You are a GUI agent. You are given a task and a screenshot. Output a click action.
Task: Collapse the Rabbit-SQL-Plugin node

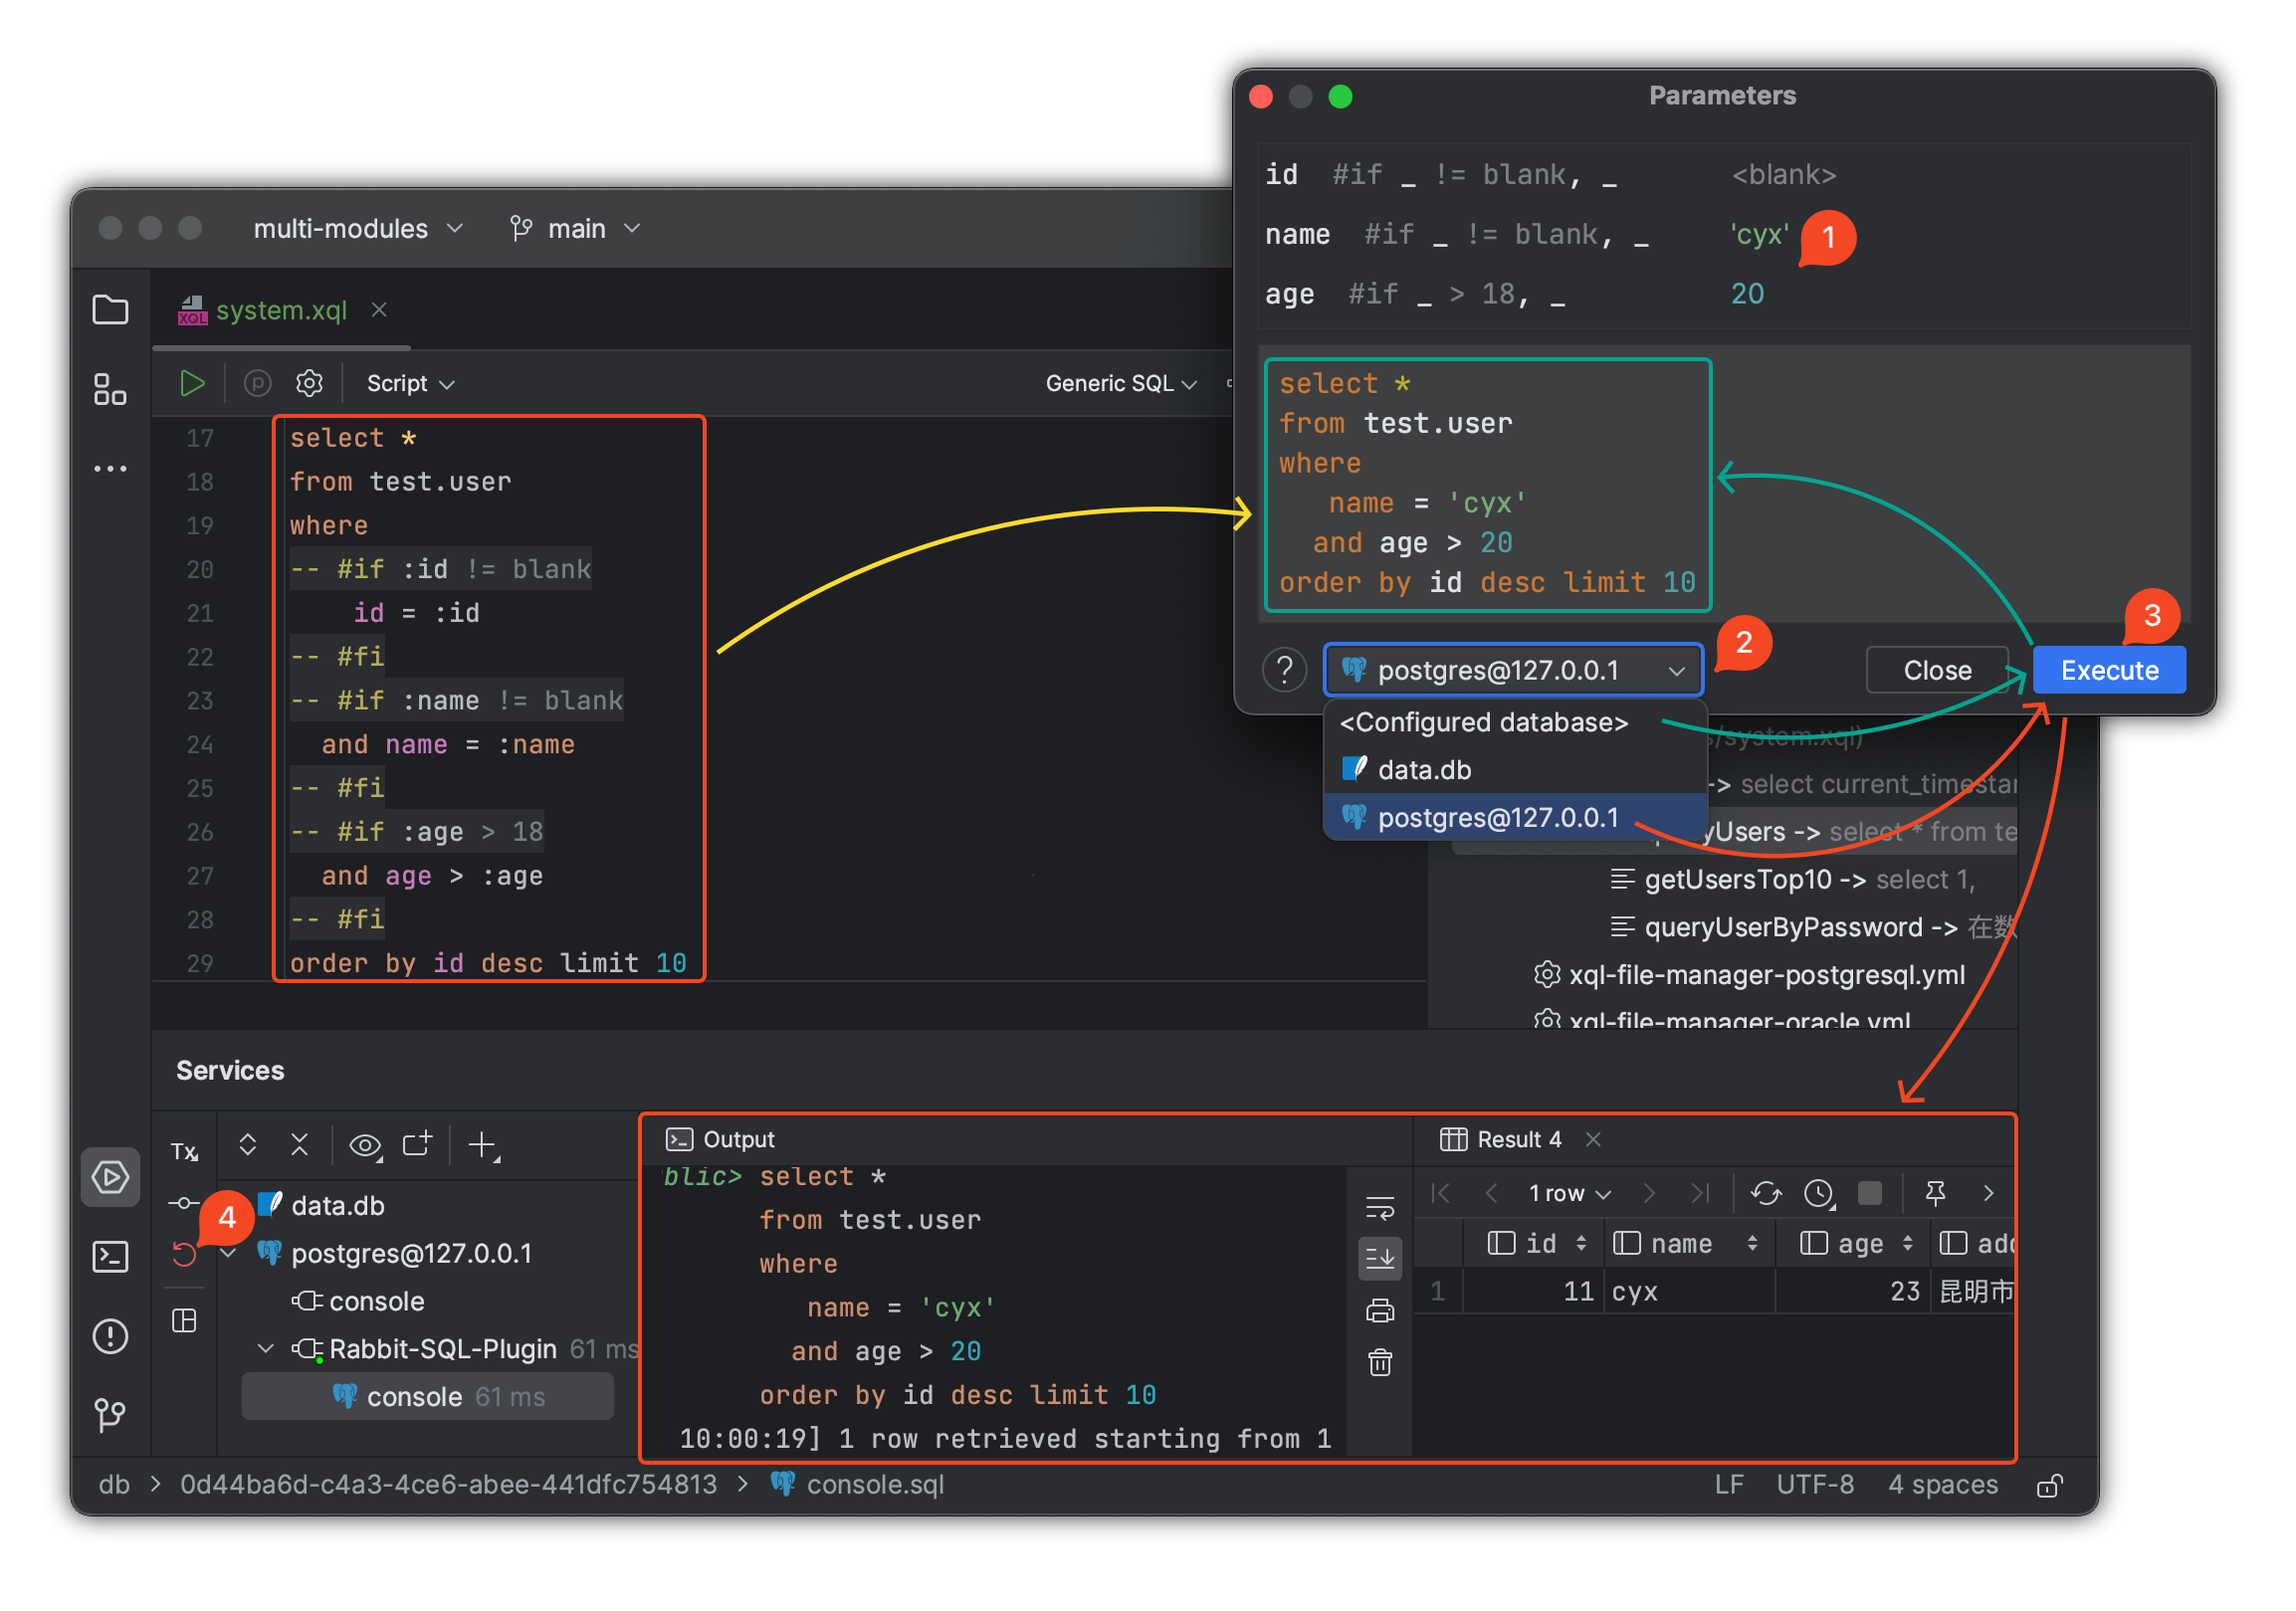click(x=266, y=1349)
